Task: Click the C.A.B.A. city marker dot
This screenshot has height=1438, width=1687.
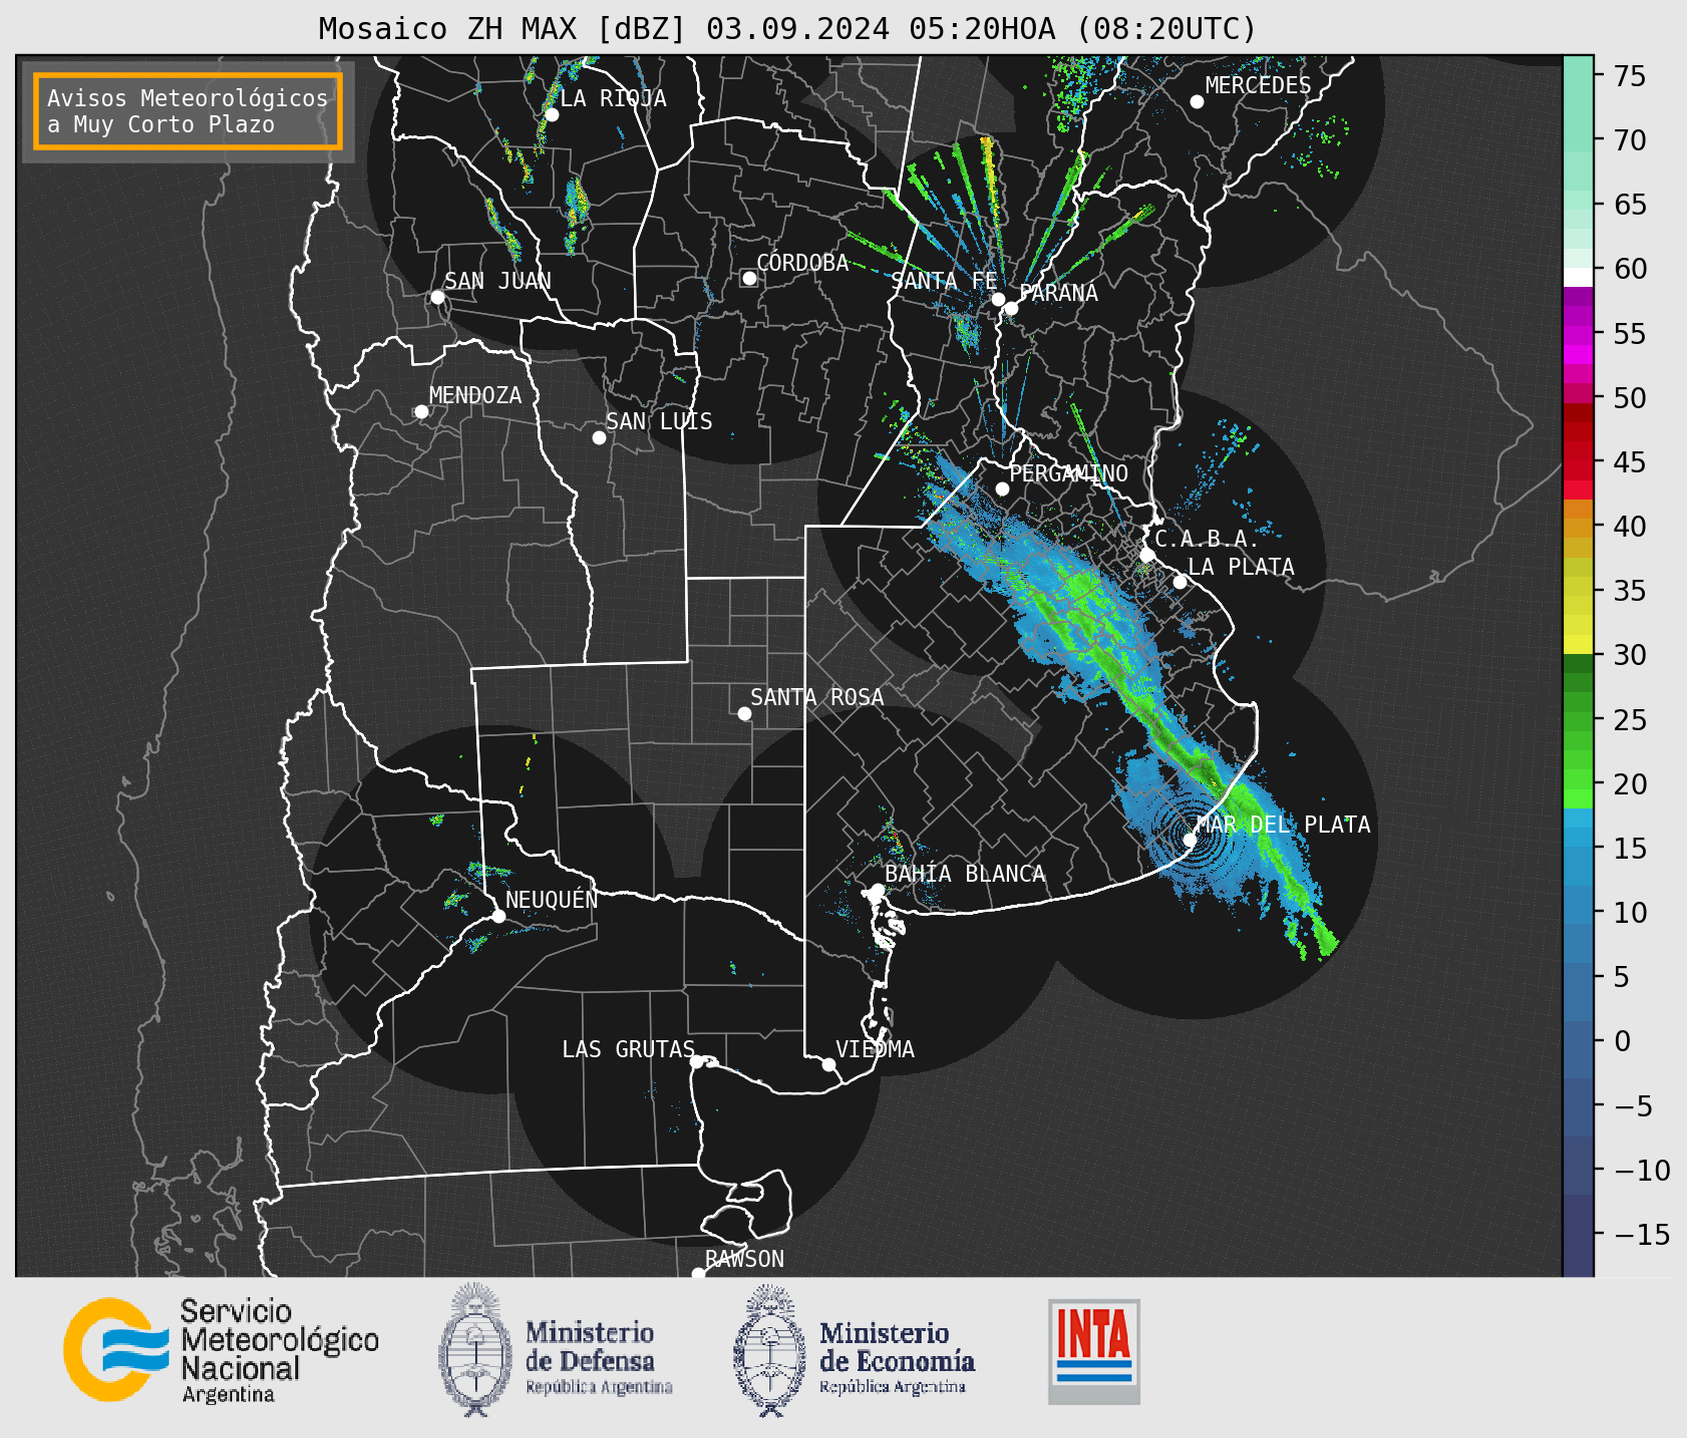Action: click(1148, 555)
